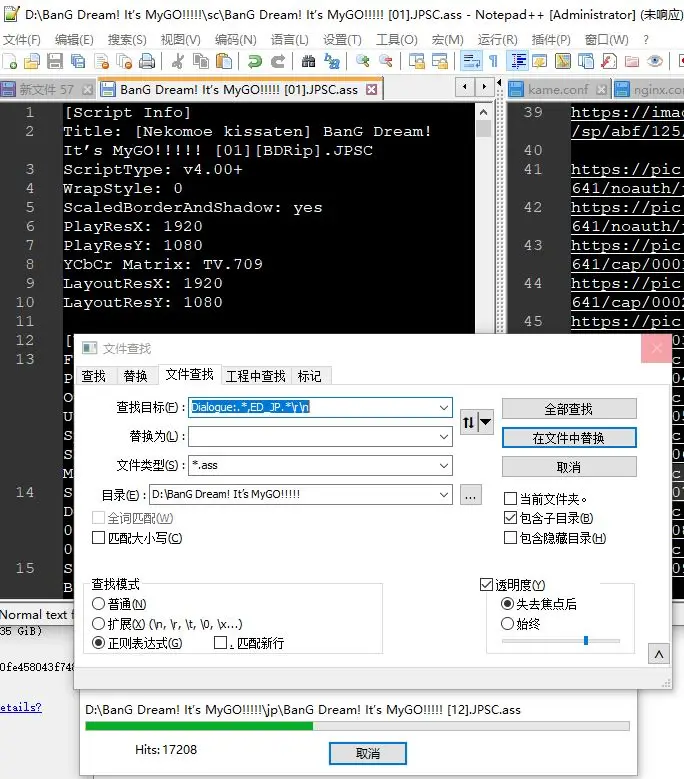Click the Open file toolbar icon
This screenshot has width=684, height=779.
click(x=32, y=62)
